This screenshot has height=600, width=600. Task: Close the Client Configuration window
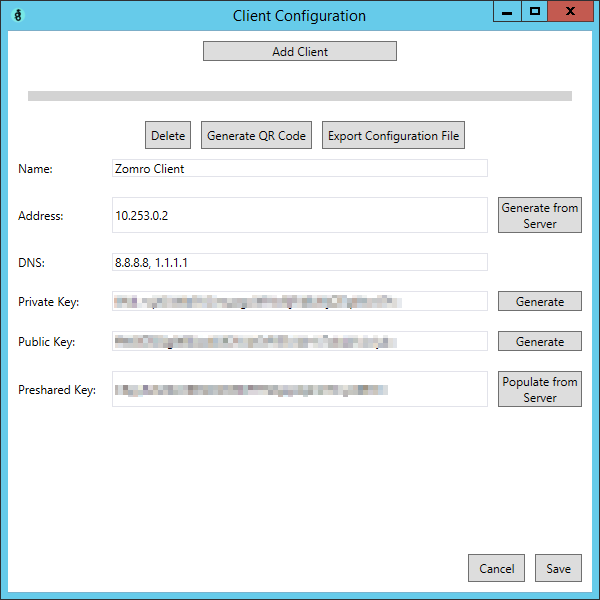[x=570, y=11]
